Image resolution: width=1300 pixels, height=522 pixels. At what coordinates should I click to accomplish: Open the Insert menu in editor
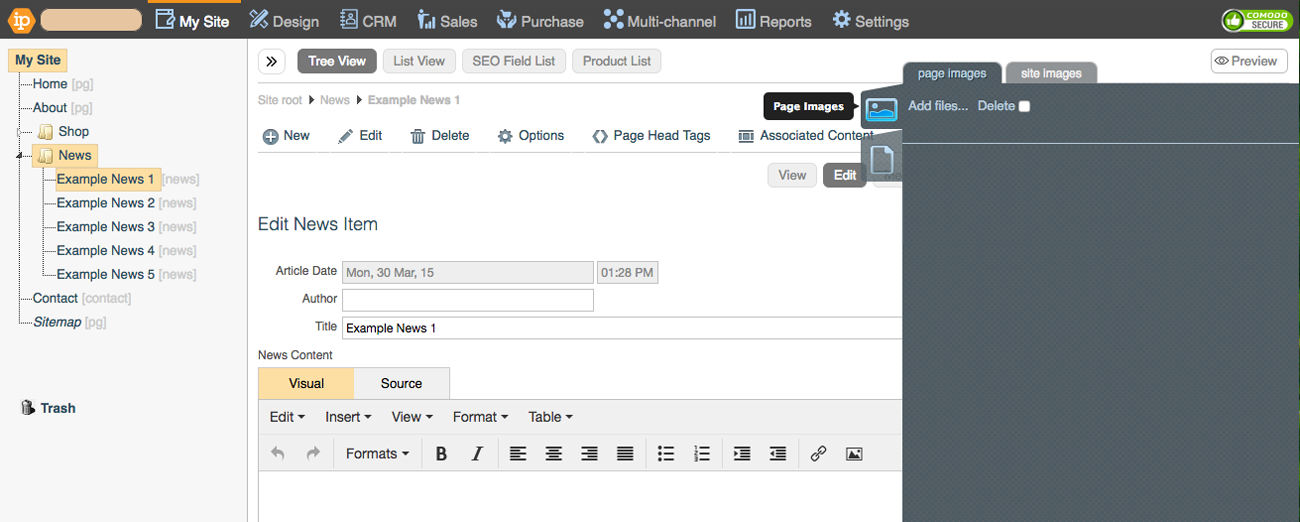coord(348,417)
